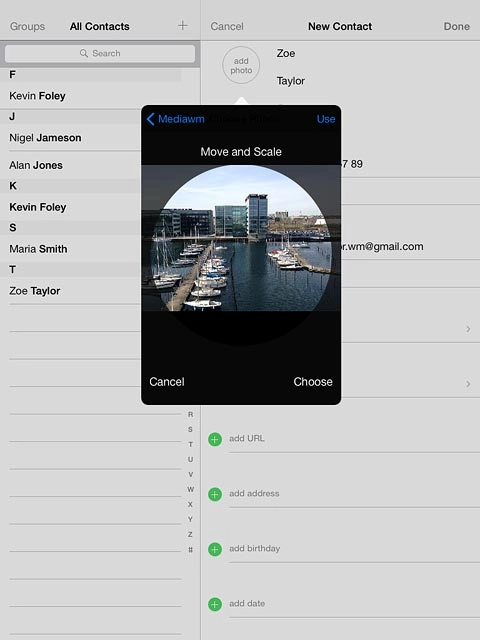This screenshot has height=640, width=480.
Task: Click the marina photo crop preview
Action: point(241,238)
